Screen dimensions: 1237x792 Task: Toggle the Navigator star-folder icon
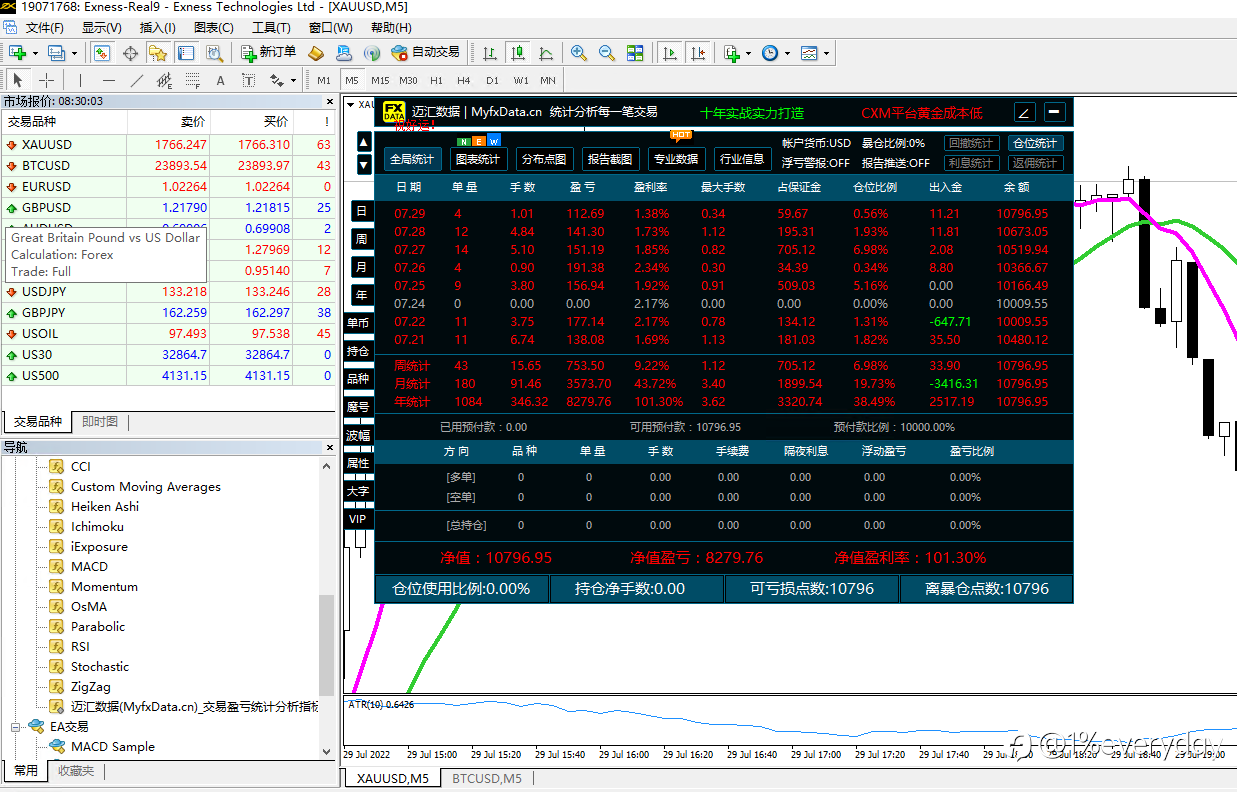[158, 53]
